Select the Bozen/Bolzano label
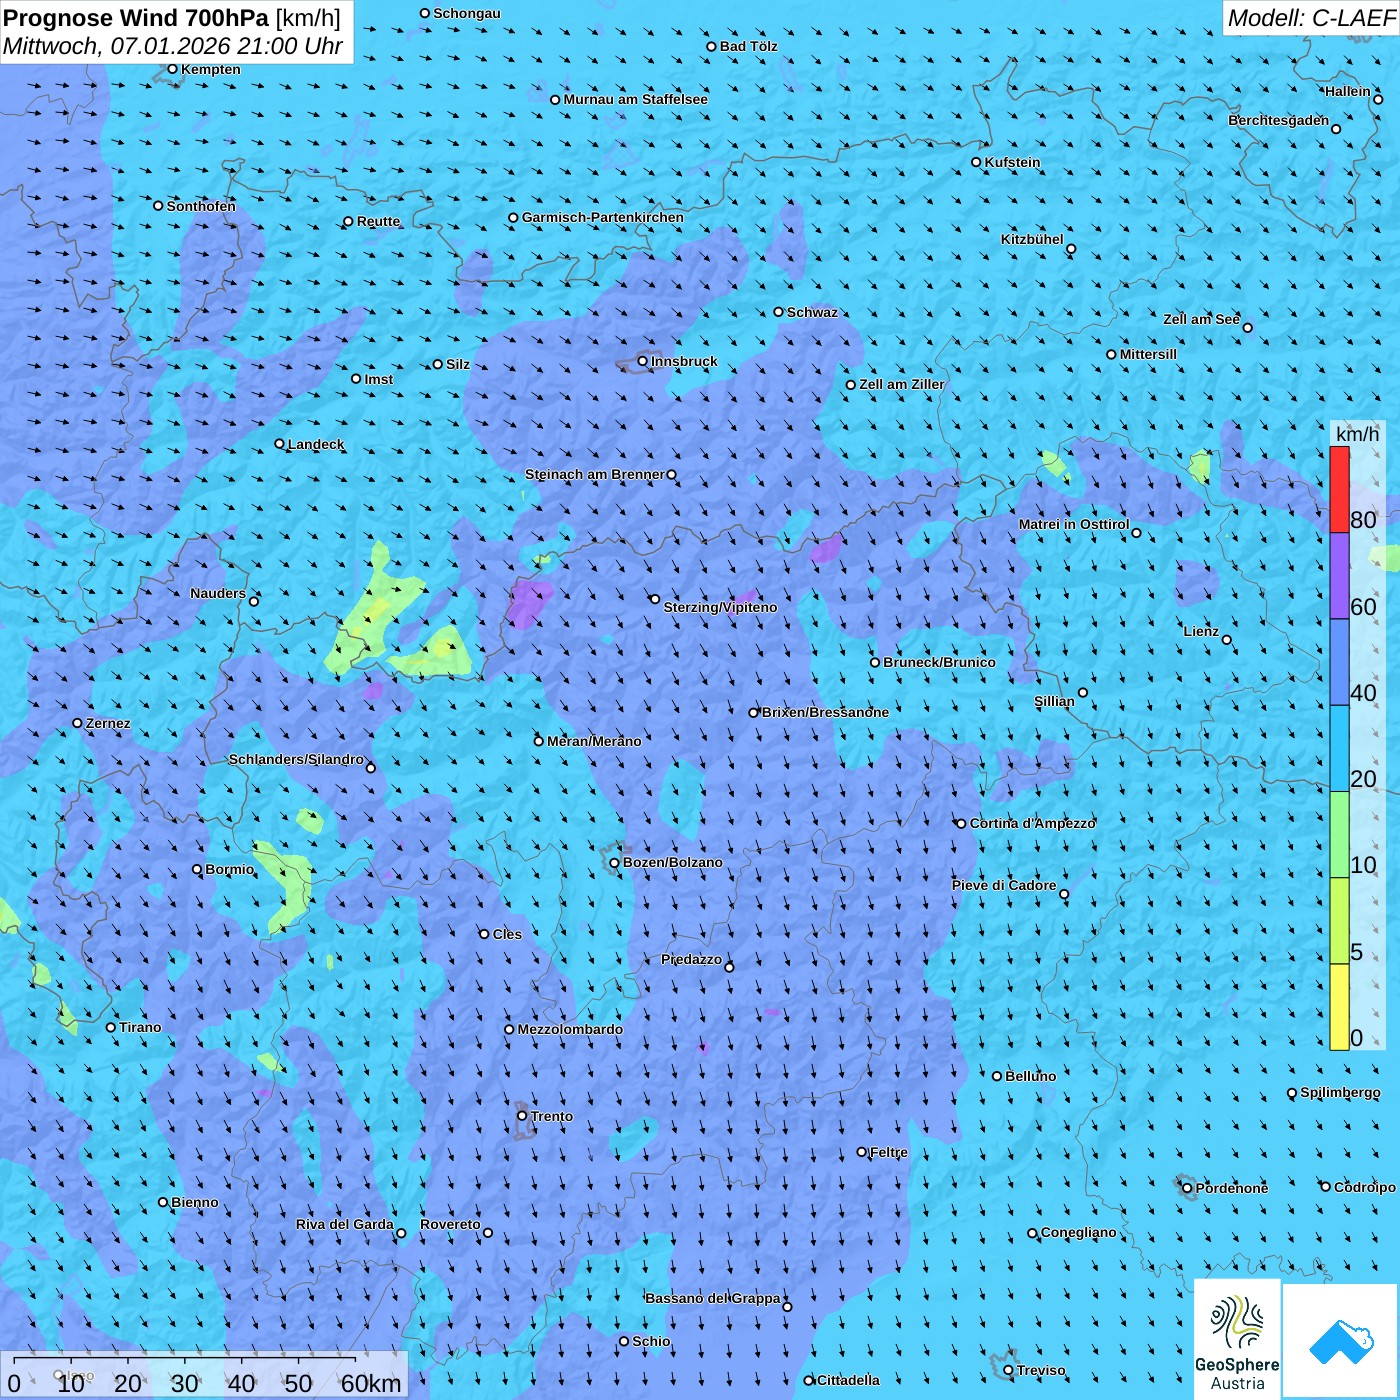This screenshot has width=1400, height=1400. (673, 862)
